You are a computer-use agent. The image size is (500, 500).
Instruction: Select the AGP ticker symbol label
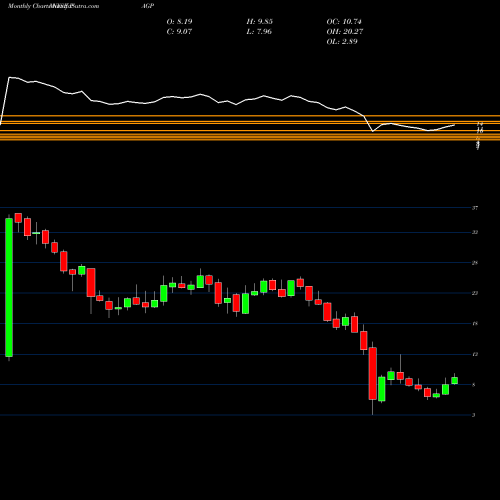point(148,6)
